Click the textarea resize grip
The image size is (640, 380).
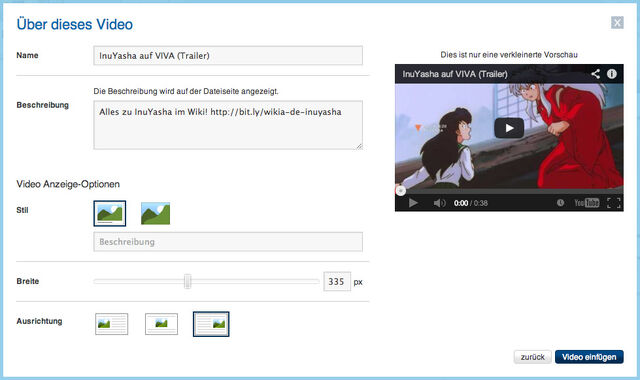[x=359, y=146]
